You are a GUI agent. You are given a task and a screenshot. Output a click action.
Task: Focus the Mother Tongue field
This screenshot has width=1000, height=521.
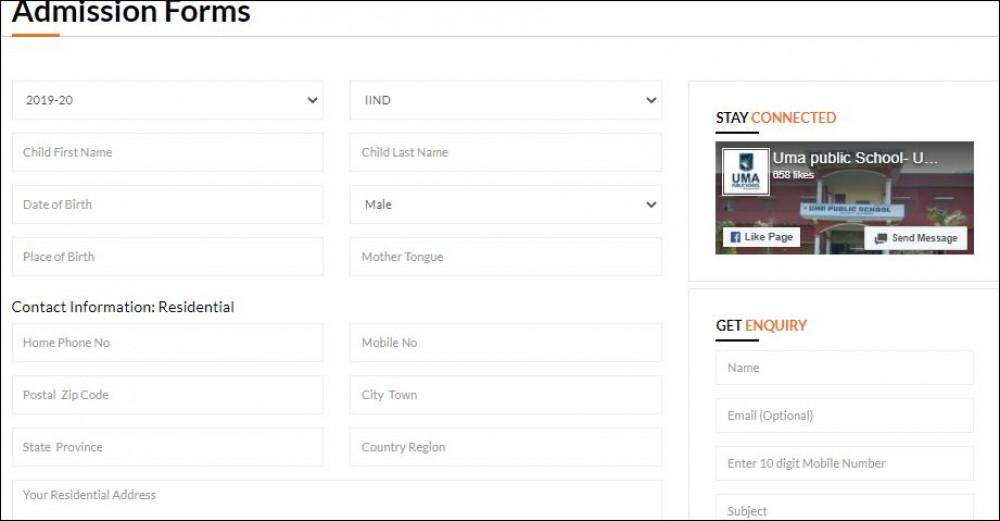(x=505, y=256)
